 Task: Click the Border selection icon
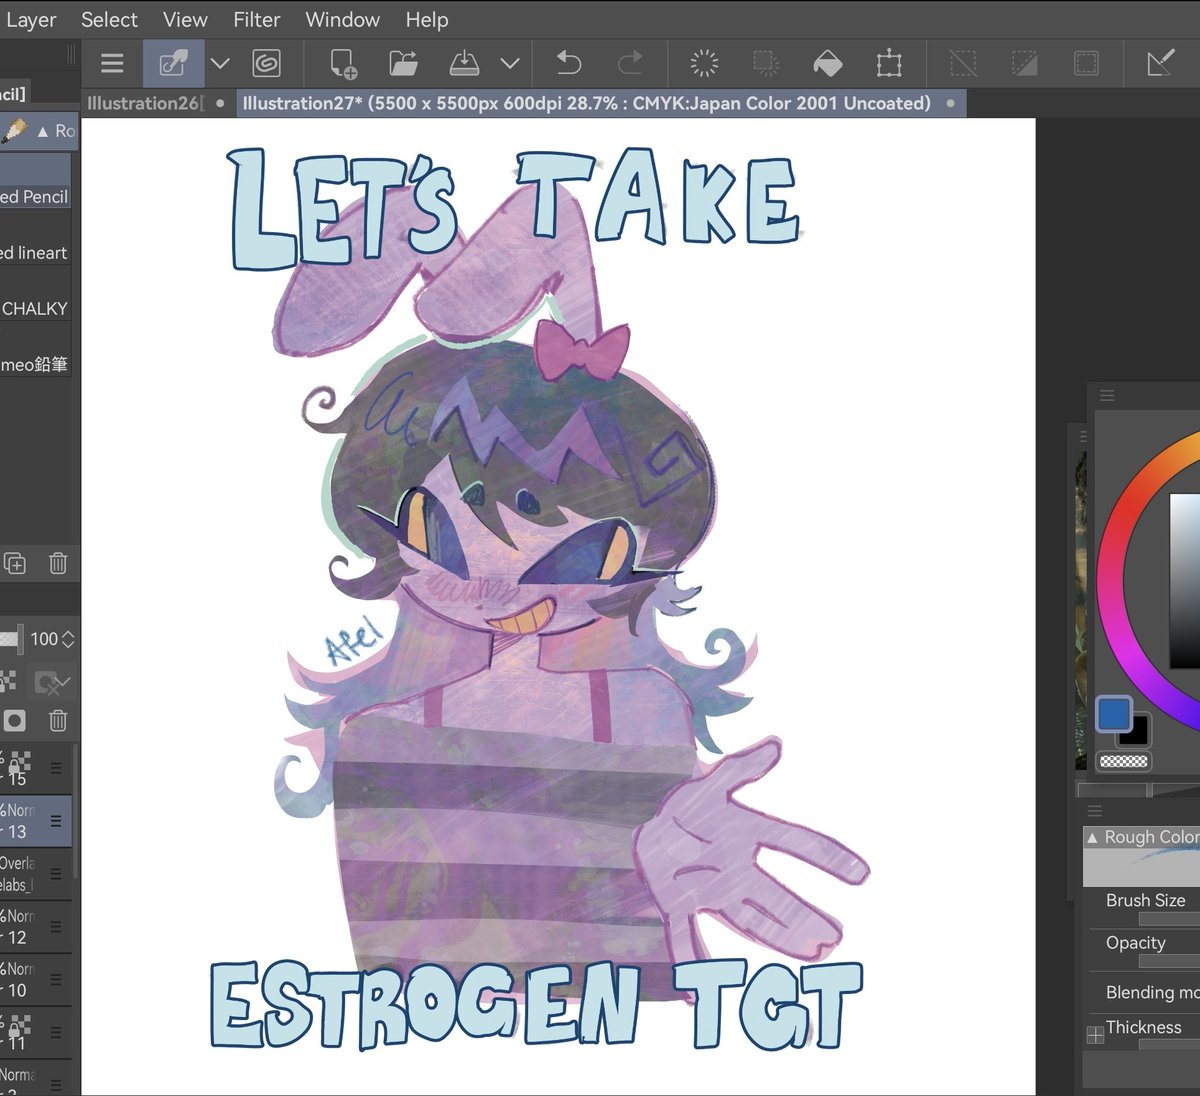(x=1086, y=64)
